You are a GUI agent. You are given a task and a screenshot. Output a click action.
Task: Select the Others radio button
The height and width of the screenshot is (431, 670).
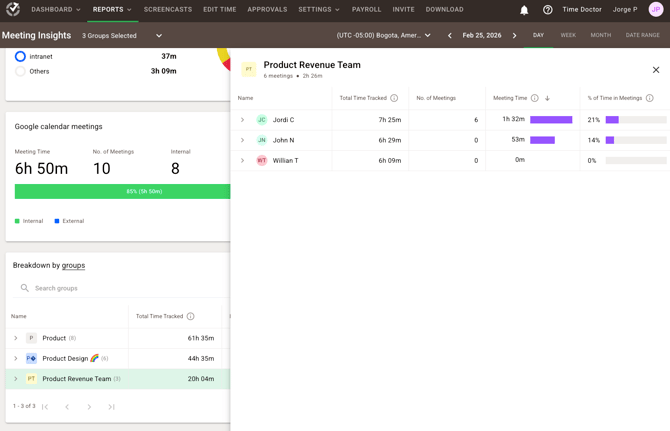coord(20,72)
